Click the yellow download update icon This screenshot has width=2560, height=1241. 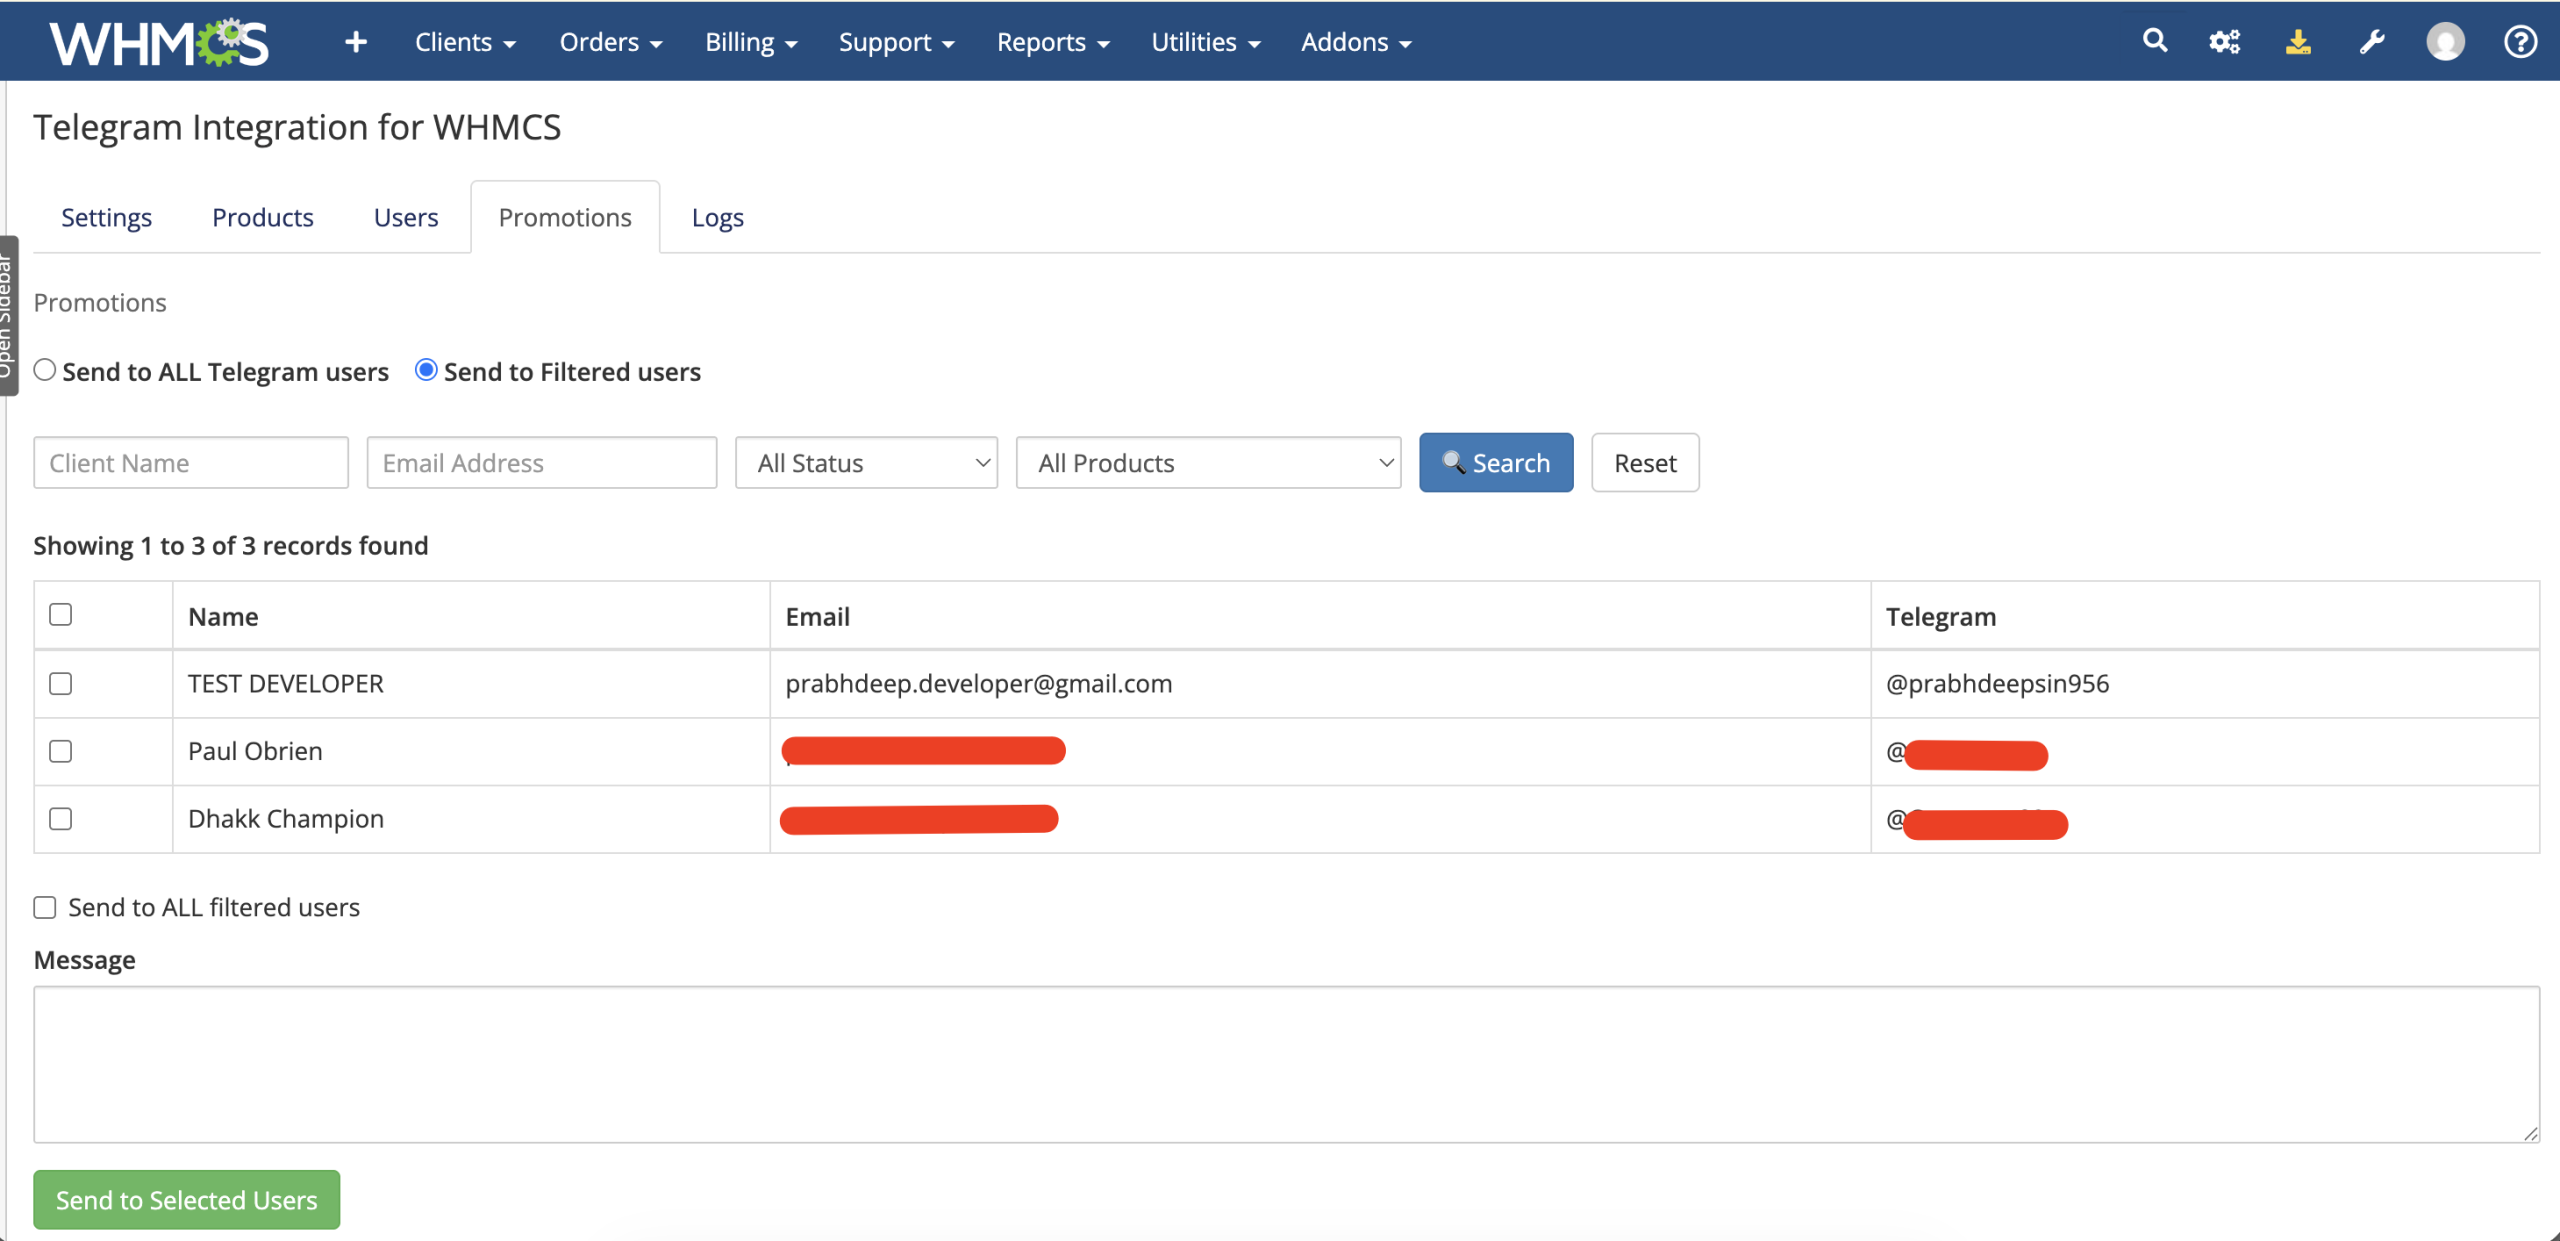(2298, 42)
